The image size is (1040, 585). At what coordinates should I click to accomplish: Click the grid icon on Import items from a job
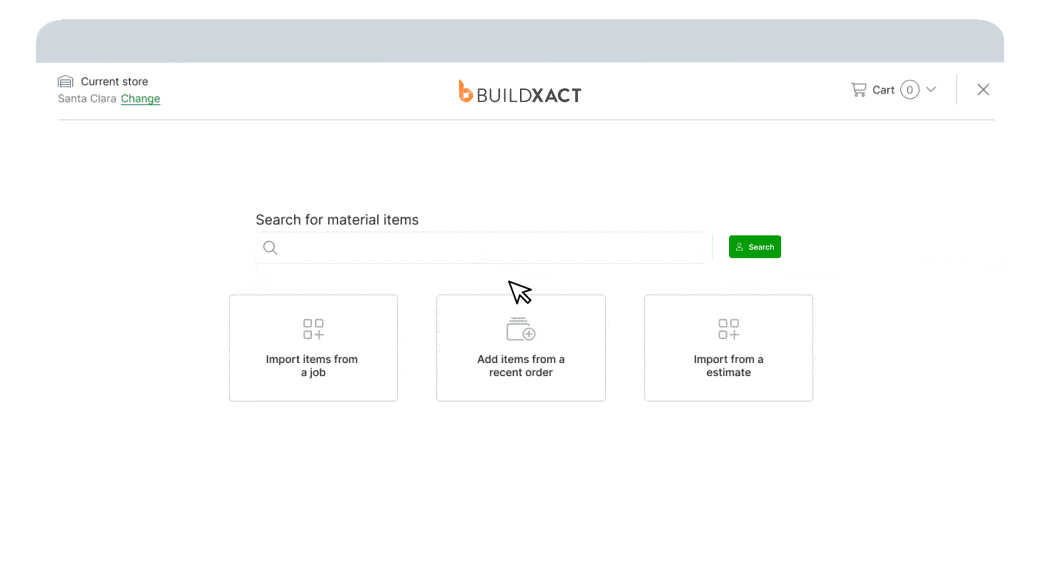tap(313, 328)
